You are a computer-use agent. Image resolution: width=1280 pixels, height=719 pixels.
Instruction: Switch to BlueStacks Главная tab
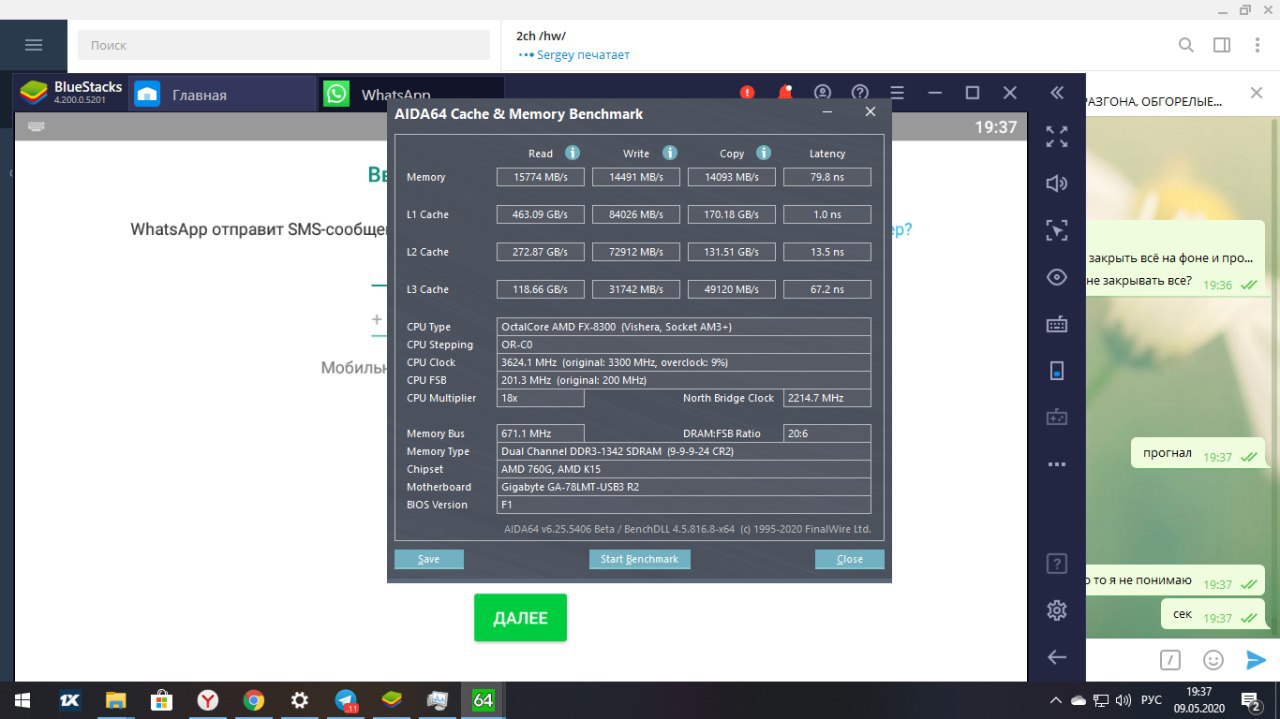click(x=222, y=95)
